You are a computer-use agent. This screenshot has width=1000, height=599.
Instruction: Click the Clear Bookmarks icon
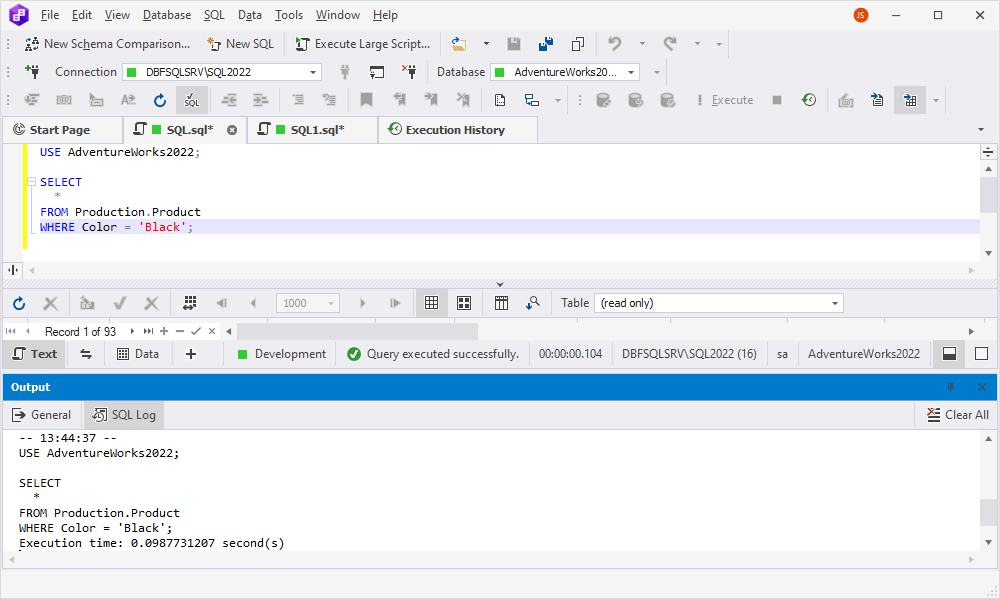point(463,100)
